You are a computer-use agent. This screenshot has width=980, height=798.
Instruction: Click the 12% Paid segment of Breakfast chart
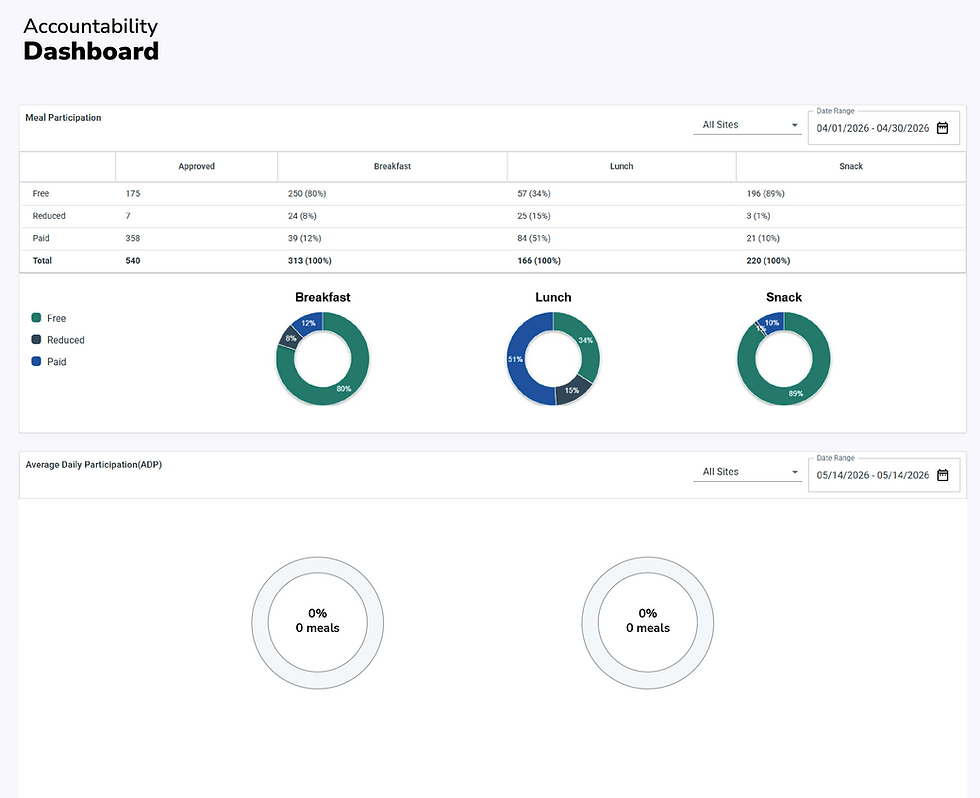point(309,322)
